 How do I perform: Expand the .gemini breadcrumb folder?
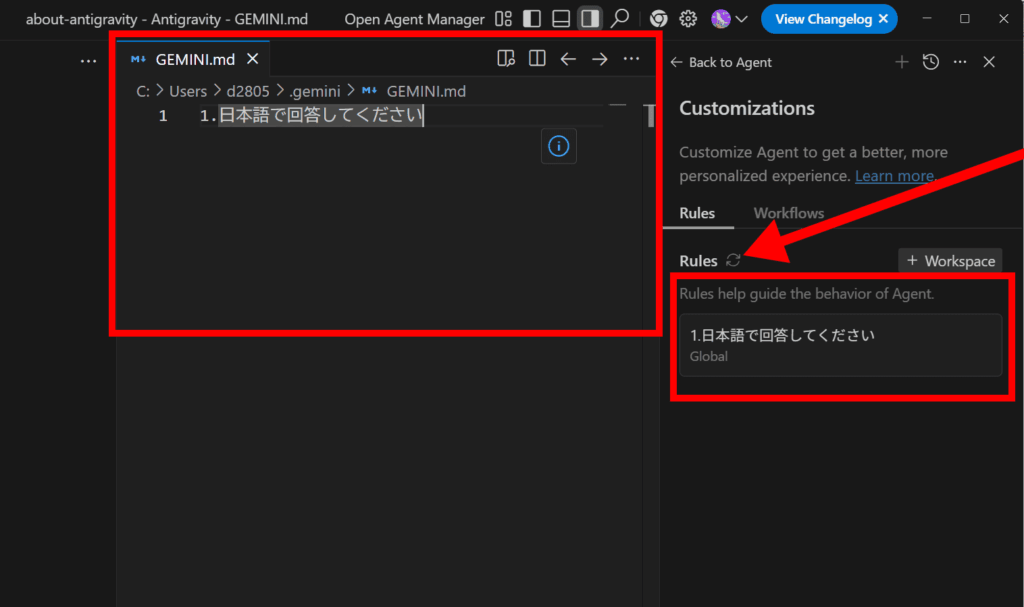pos(314,91)
